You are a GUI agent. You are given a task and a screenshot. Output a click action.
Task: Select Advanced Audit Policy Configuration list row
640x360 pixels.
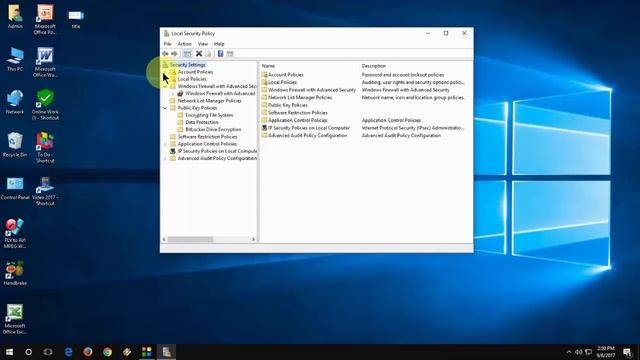click(307, 136)
